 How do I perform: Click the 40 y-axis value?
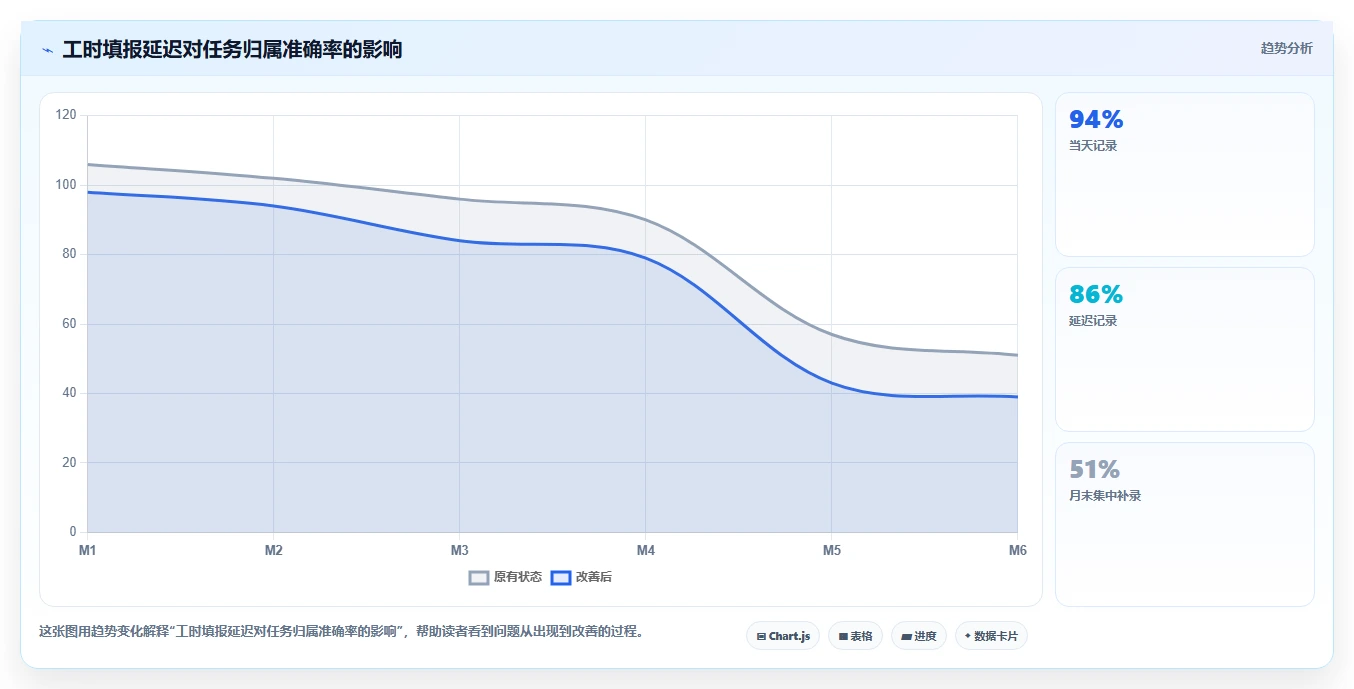pyautogui.click(x=69, y=393)
